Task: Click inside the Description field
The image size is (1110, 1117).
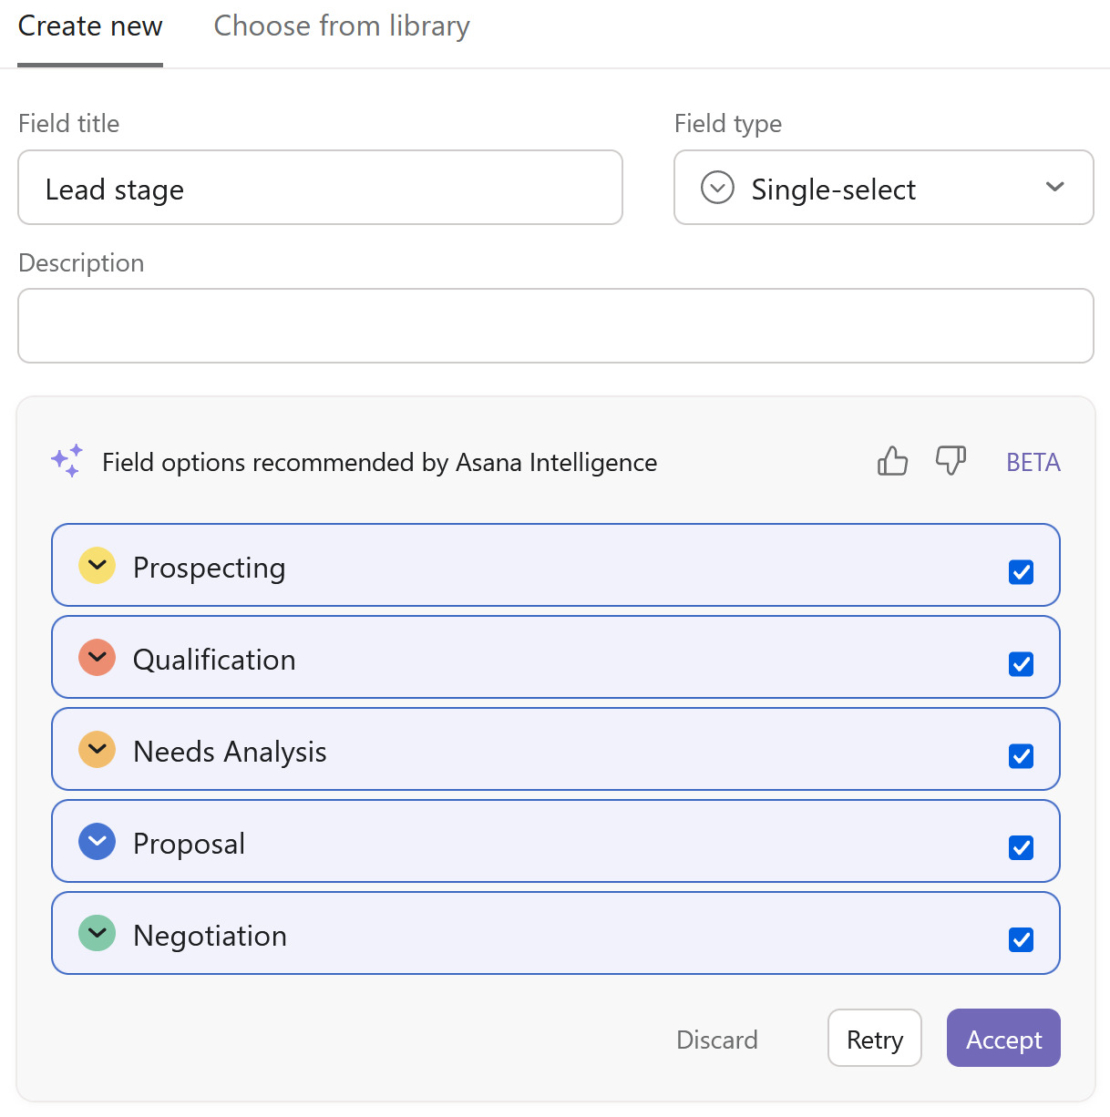Action: [x=556, y=325]
